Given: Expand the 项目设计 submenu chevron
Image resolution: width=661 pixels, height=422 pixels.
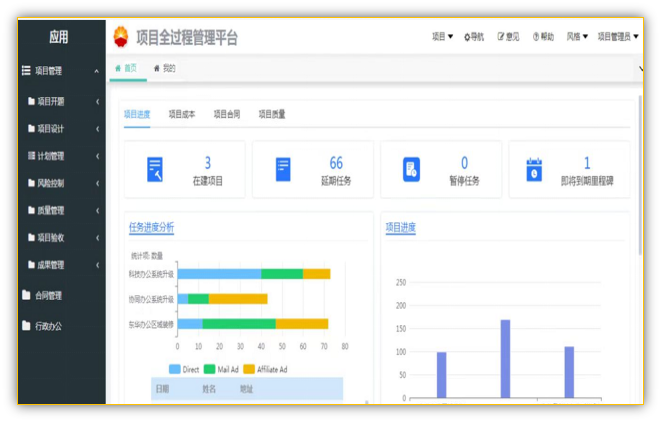Looking at the screenshot, I should 97,129.
